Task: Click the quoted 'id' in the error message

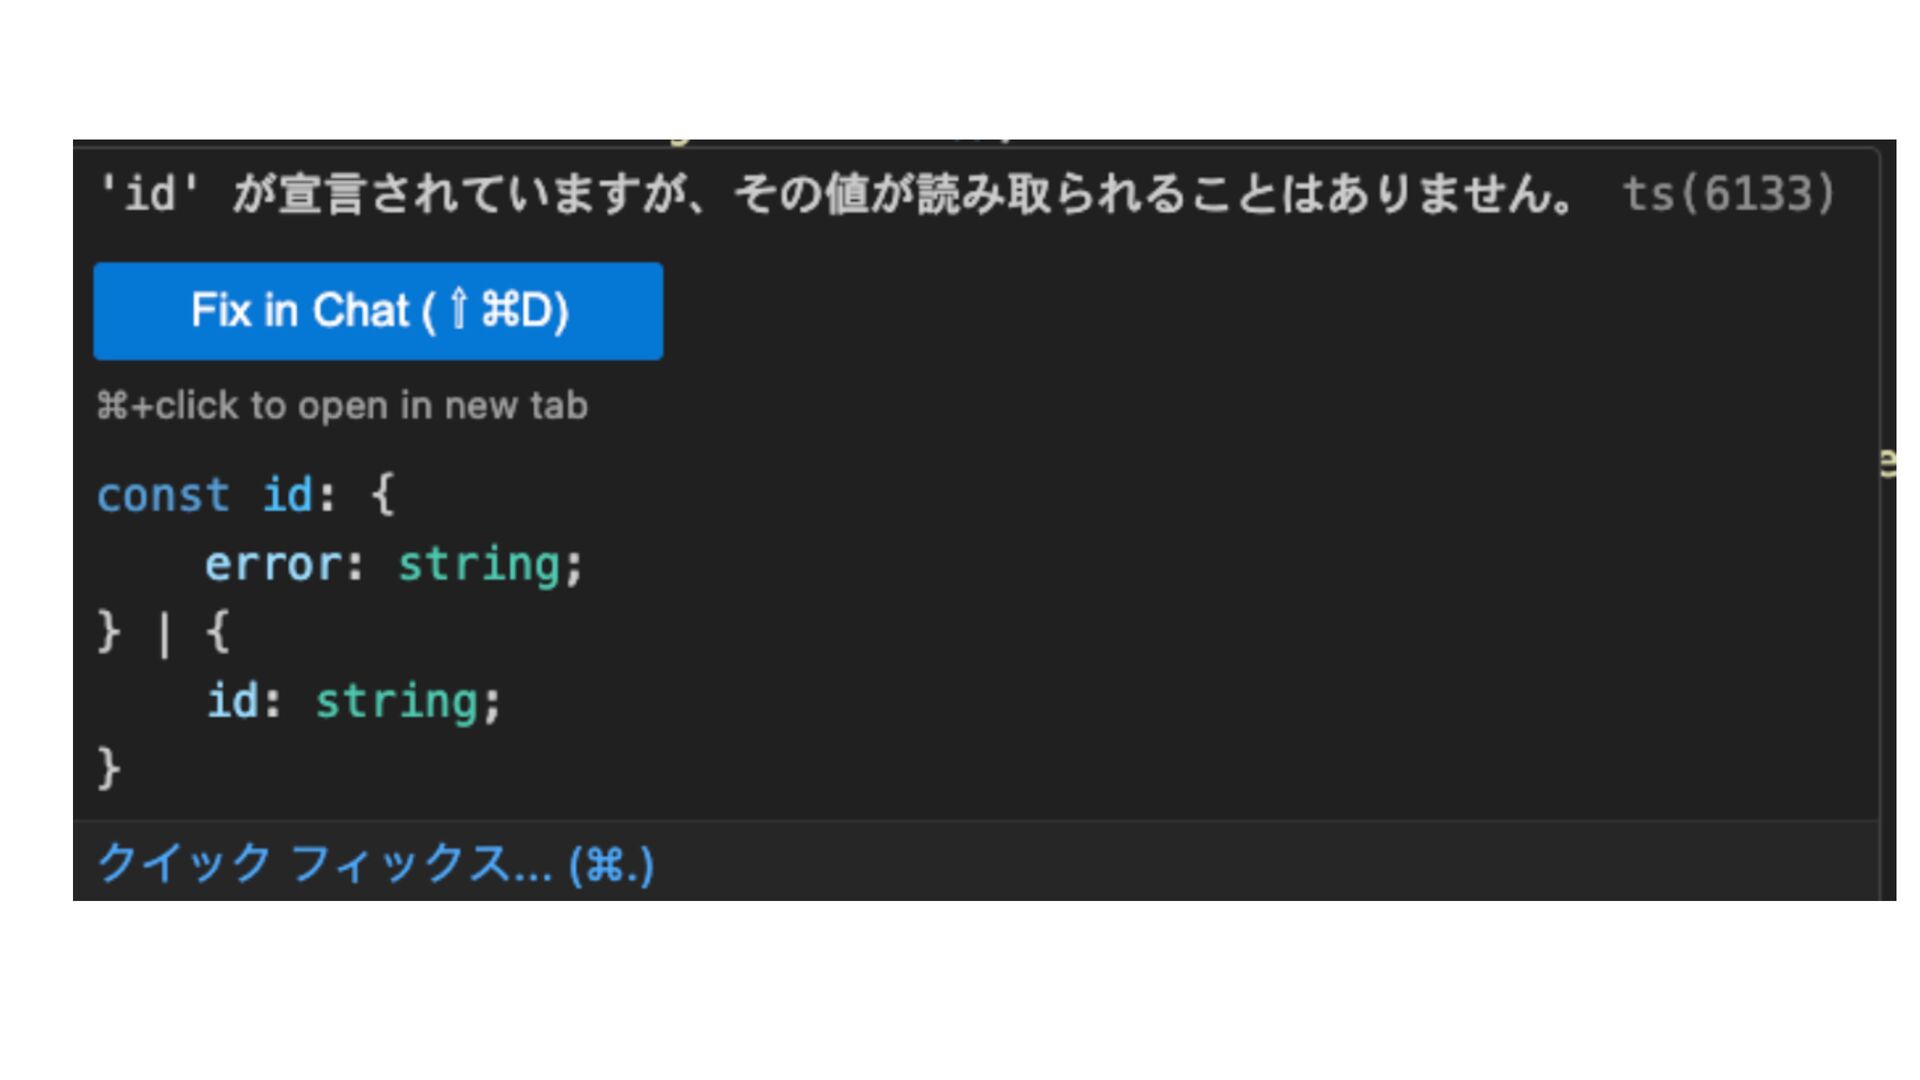Action: pos(150,194)
